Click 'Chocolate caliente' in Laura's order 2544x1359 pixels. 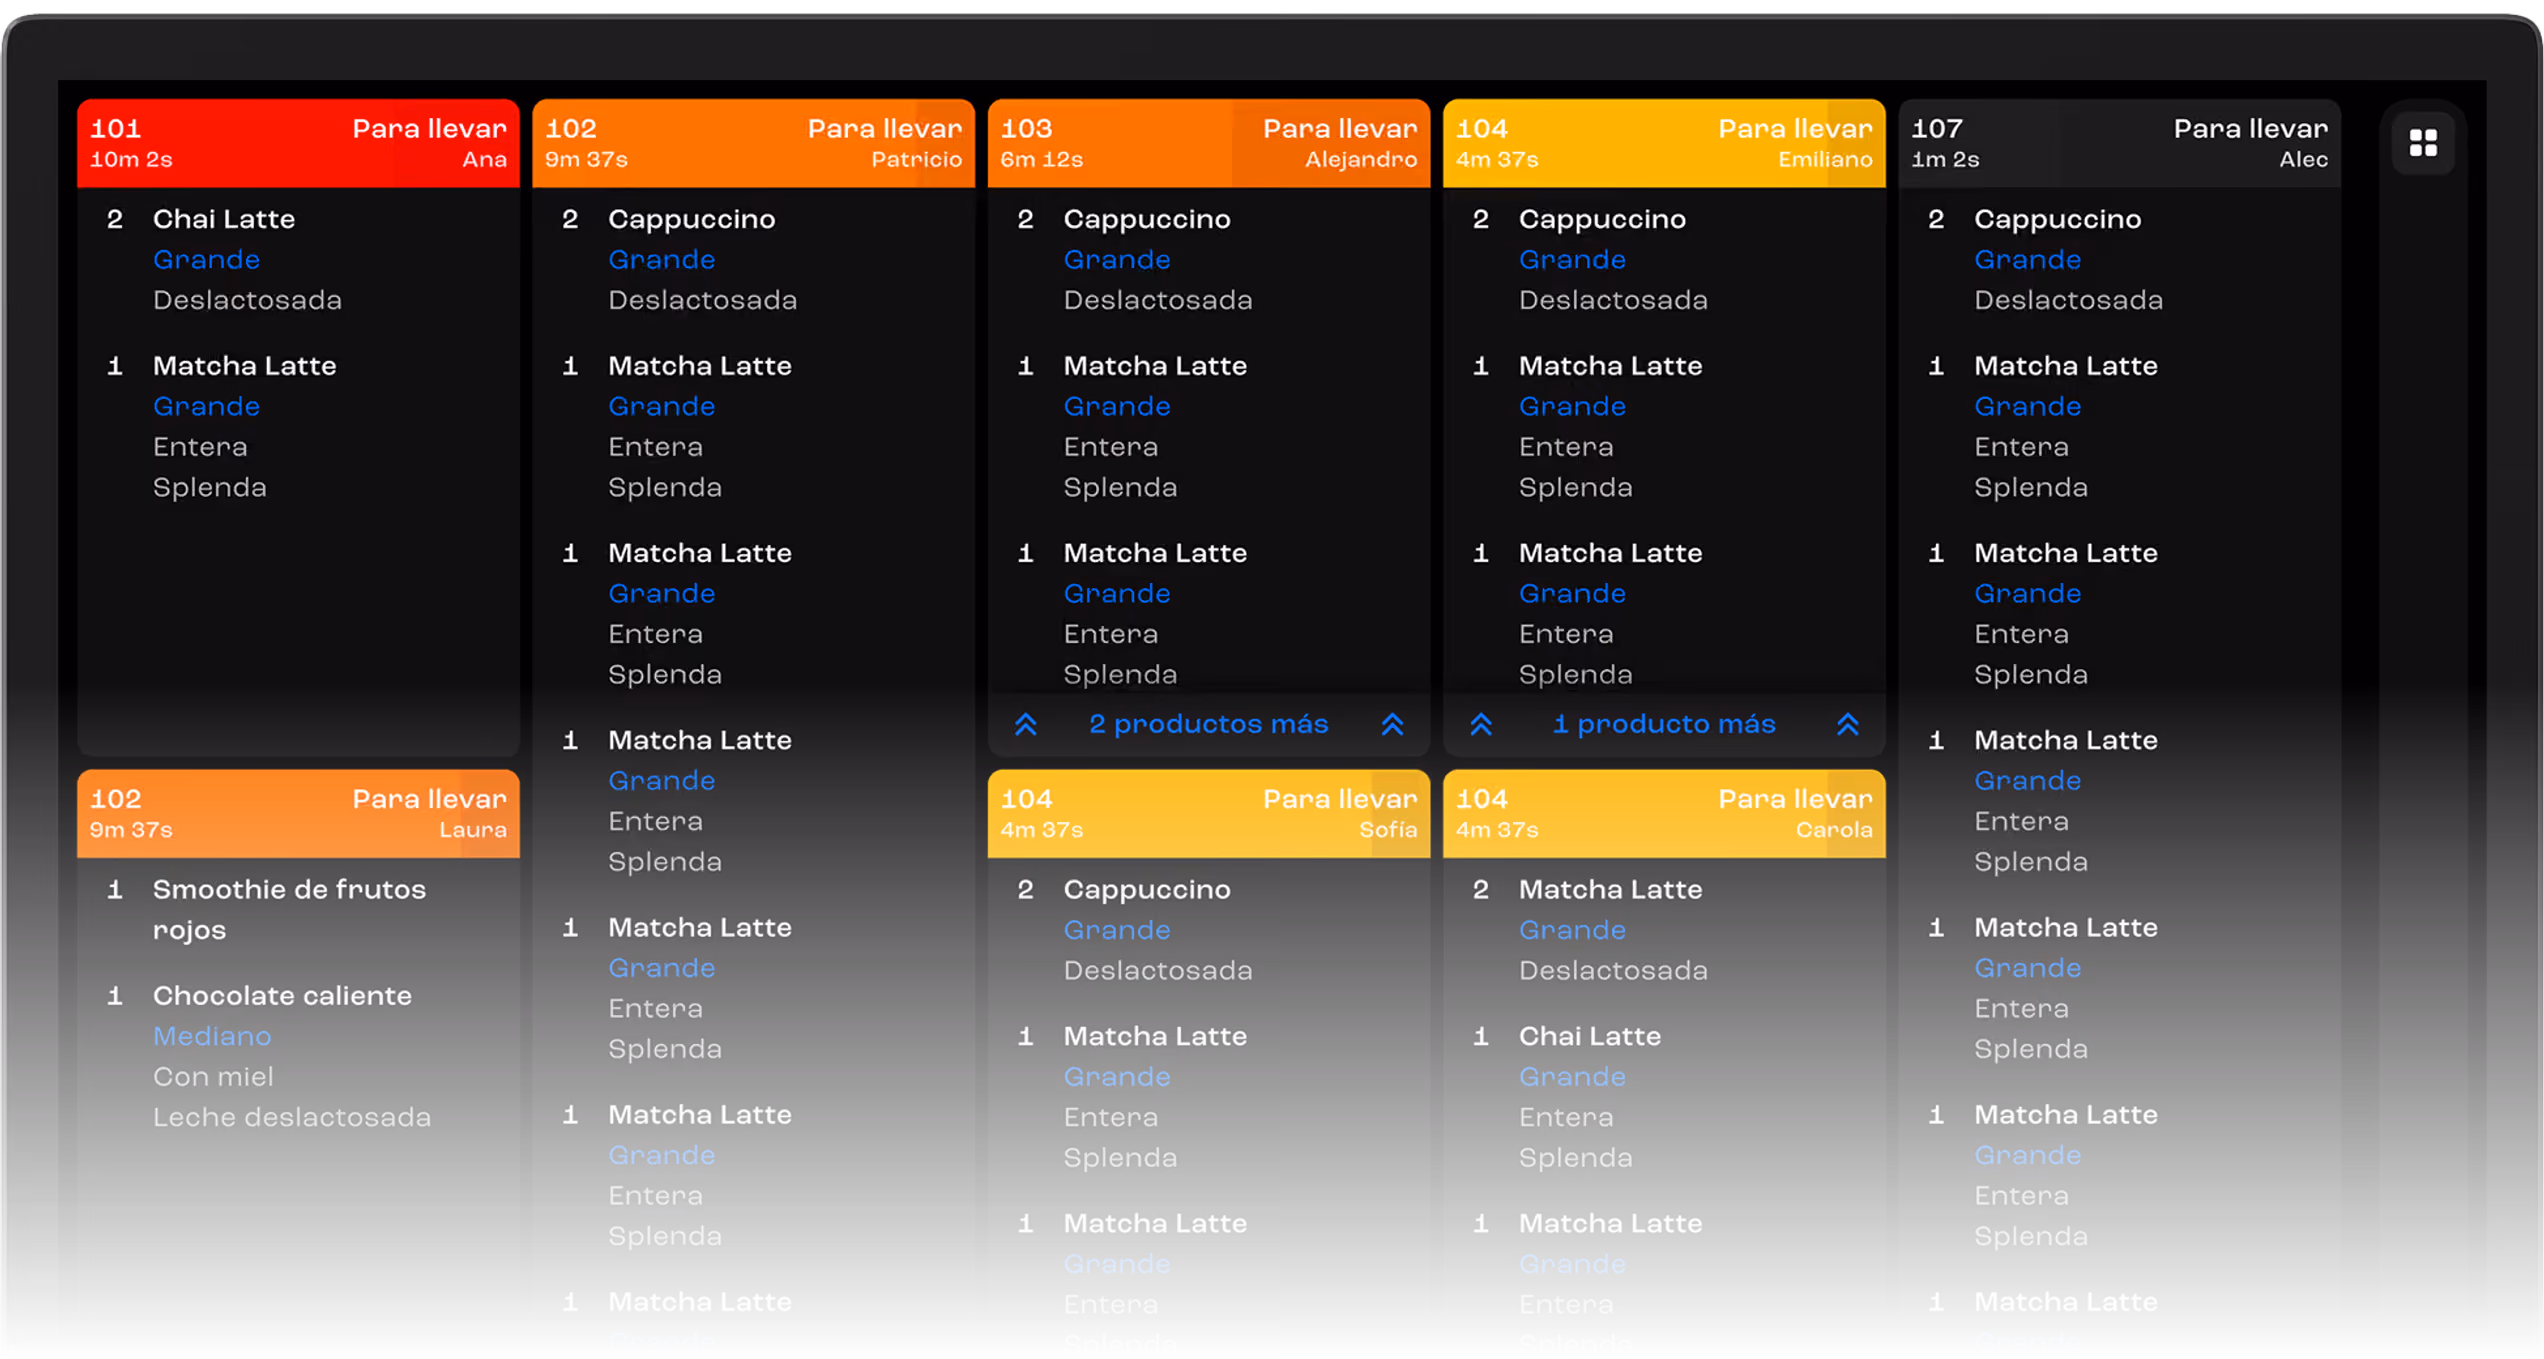coord(282,996)
